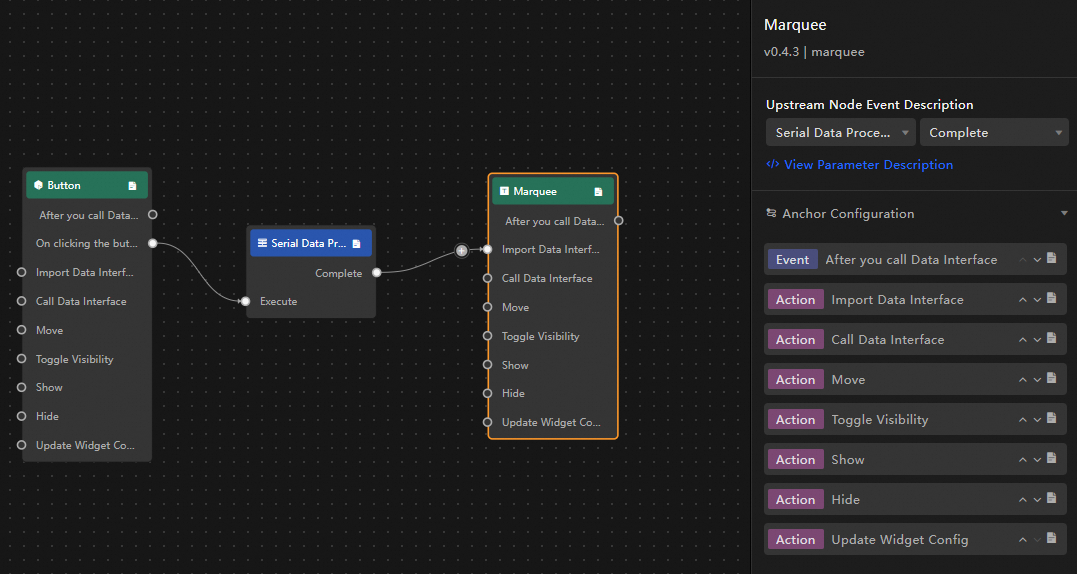Move Import Data Interface action down
Viewport: 1077px width, 574px height.
1037,300
